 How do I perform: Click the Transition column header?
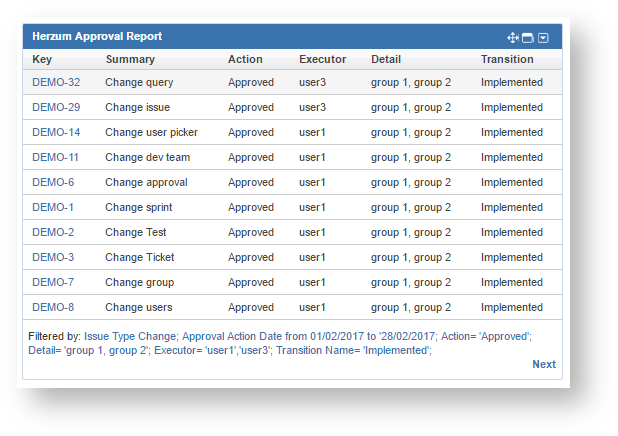tap(507, 60)
